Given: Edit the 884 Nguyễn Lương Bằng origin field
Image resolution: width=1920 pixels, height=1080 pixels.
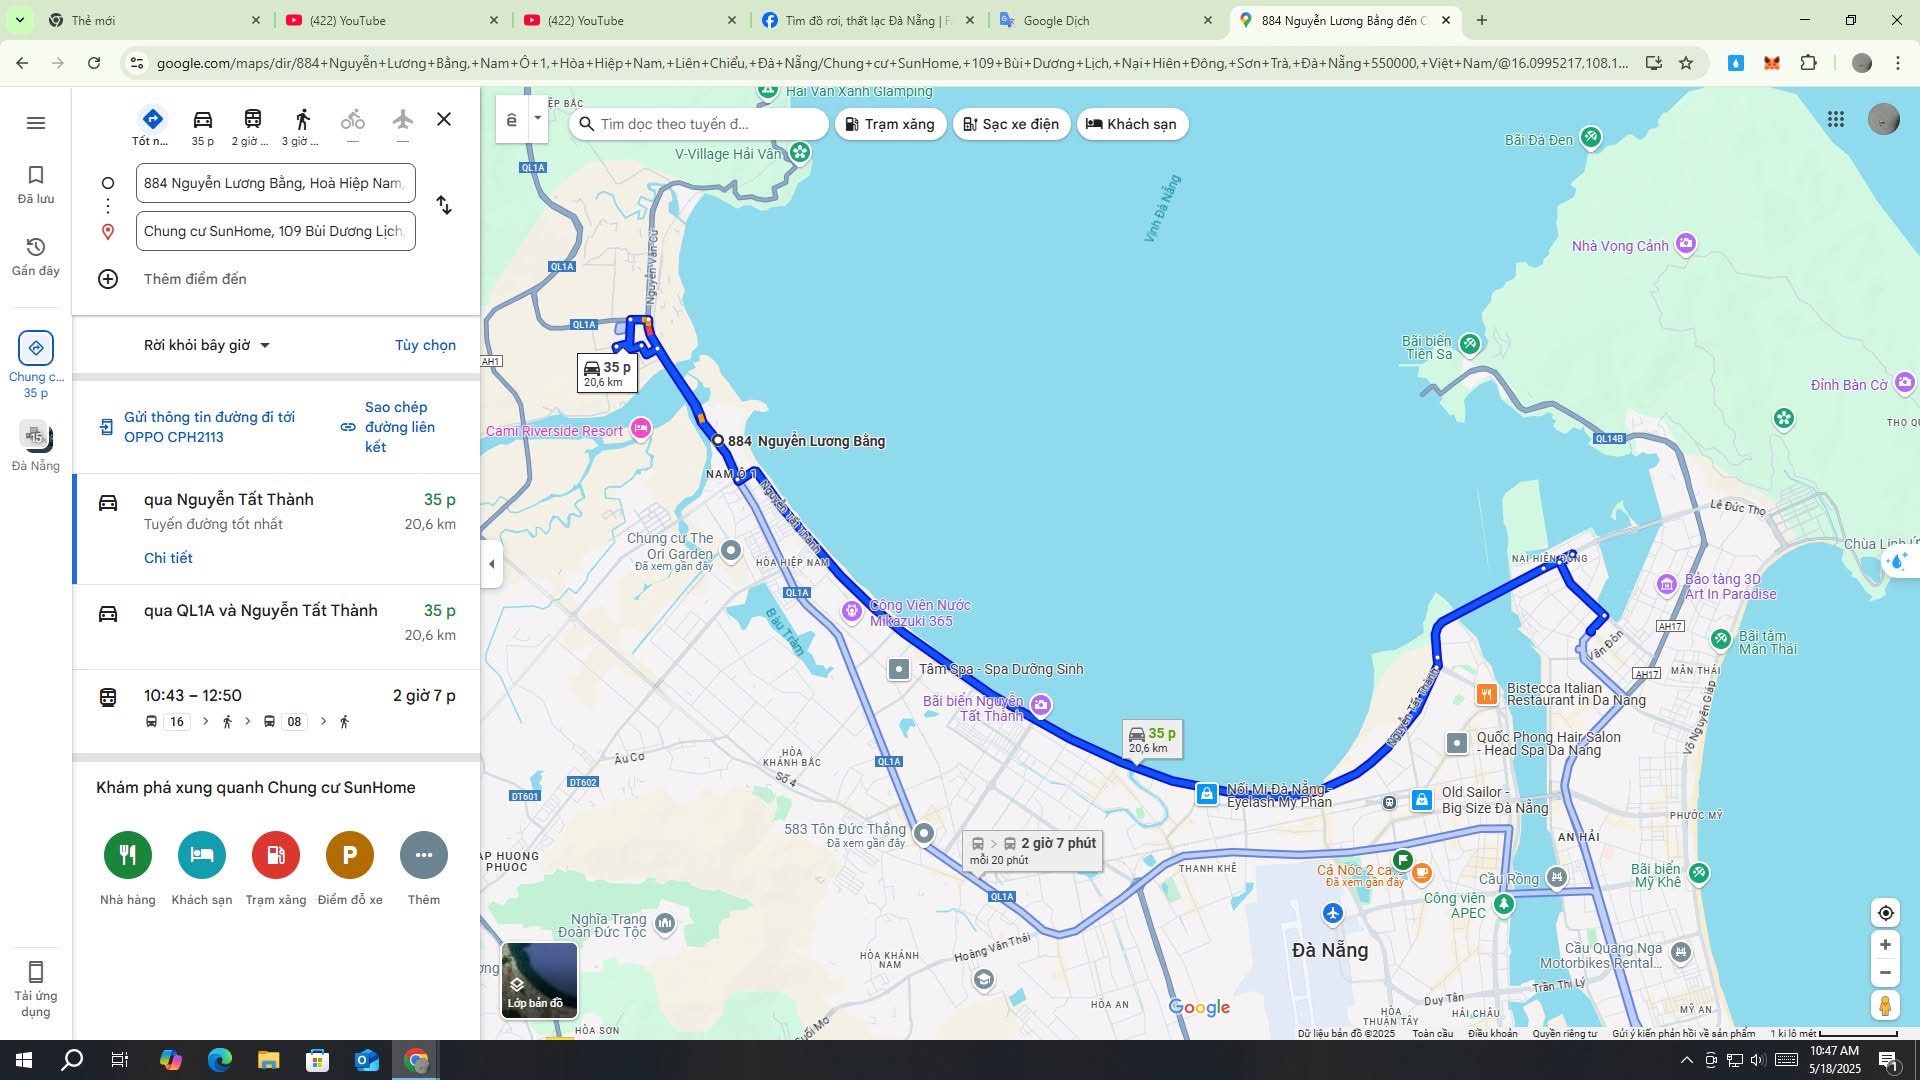Looking at the screenshot, I should coord(276,183).
